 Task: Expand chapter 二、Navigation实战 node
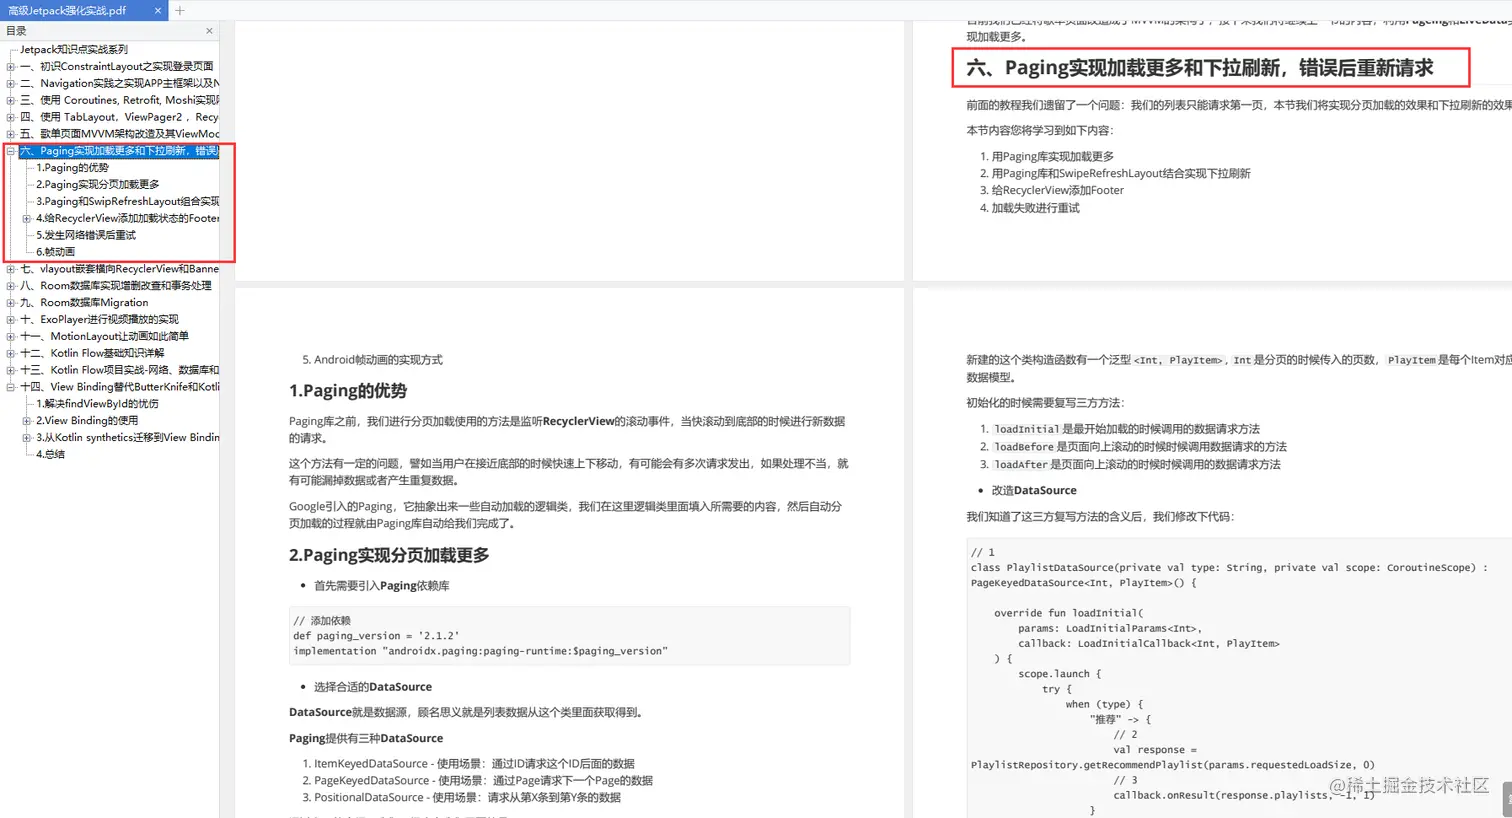(11, 84)
